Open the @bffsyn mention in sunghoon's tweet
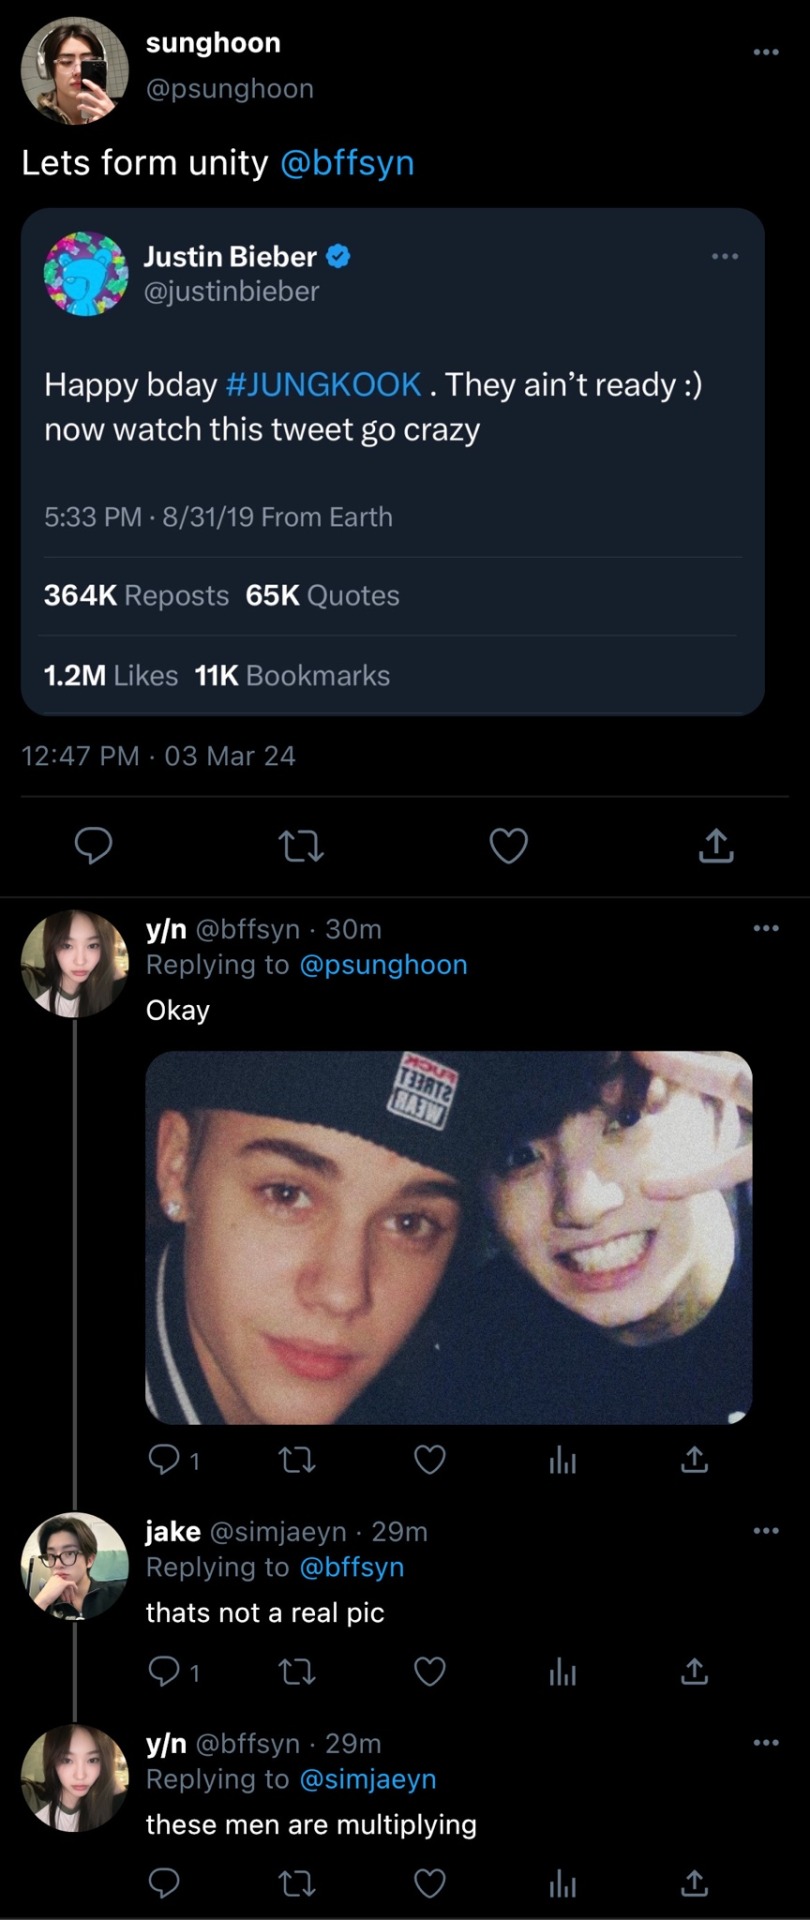Image resolution: width=810 pixels, height=1920 pixels. (x=347, y=163)
